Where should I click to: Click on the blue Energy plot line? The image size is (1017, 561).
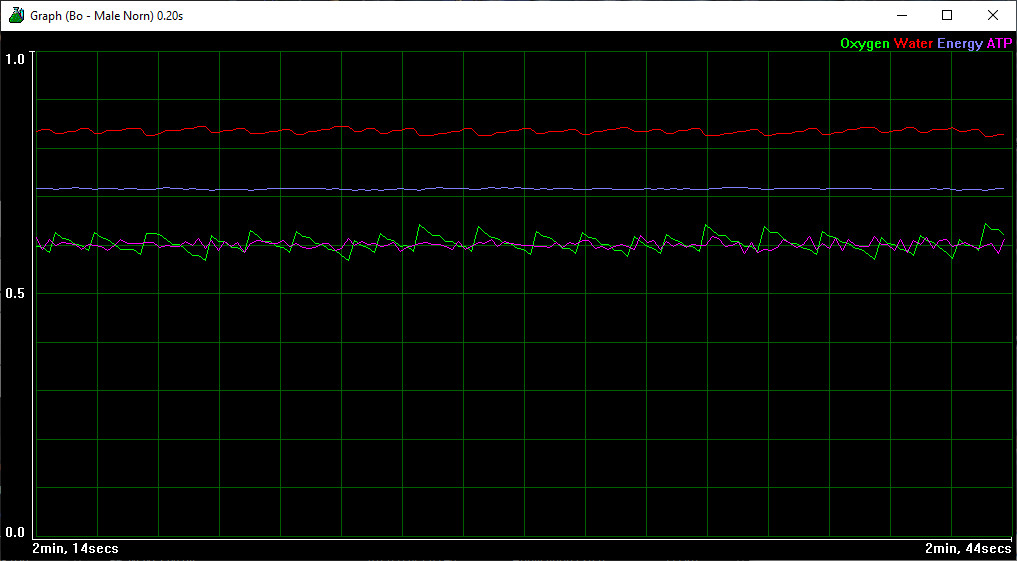click(x=500, y=188)
